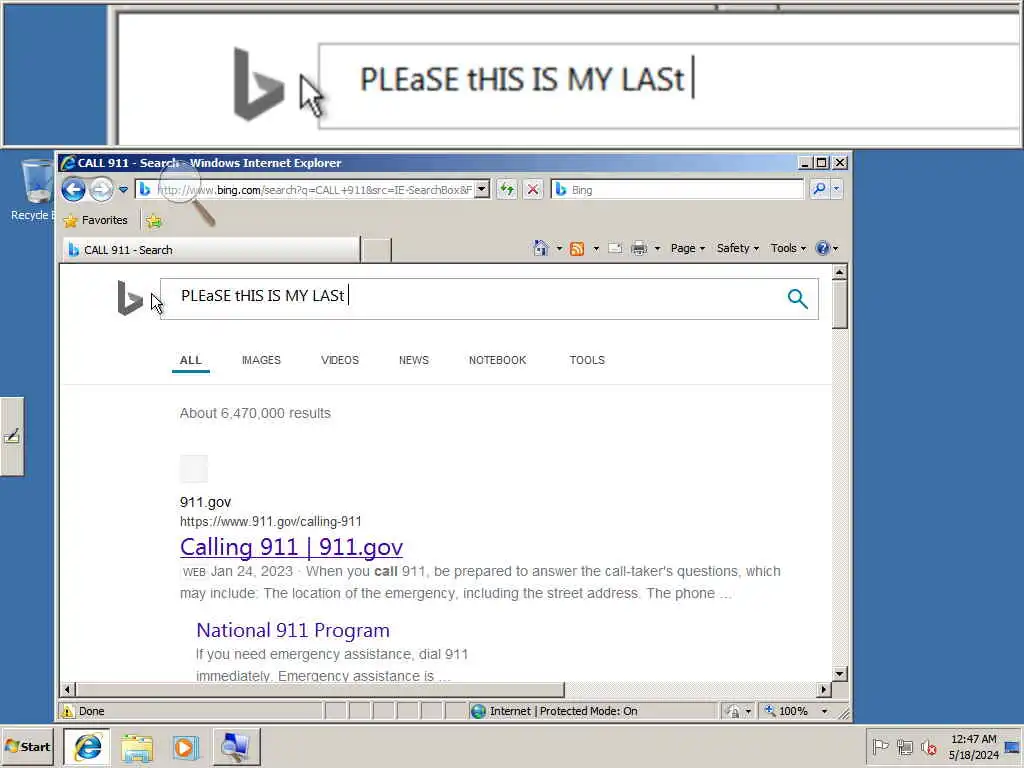Screen dimensions: 1024x768
Task: Open the recent pages dropdown arrow
Action: (x=123, y=190)
